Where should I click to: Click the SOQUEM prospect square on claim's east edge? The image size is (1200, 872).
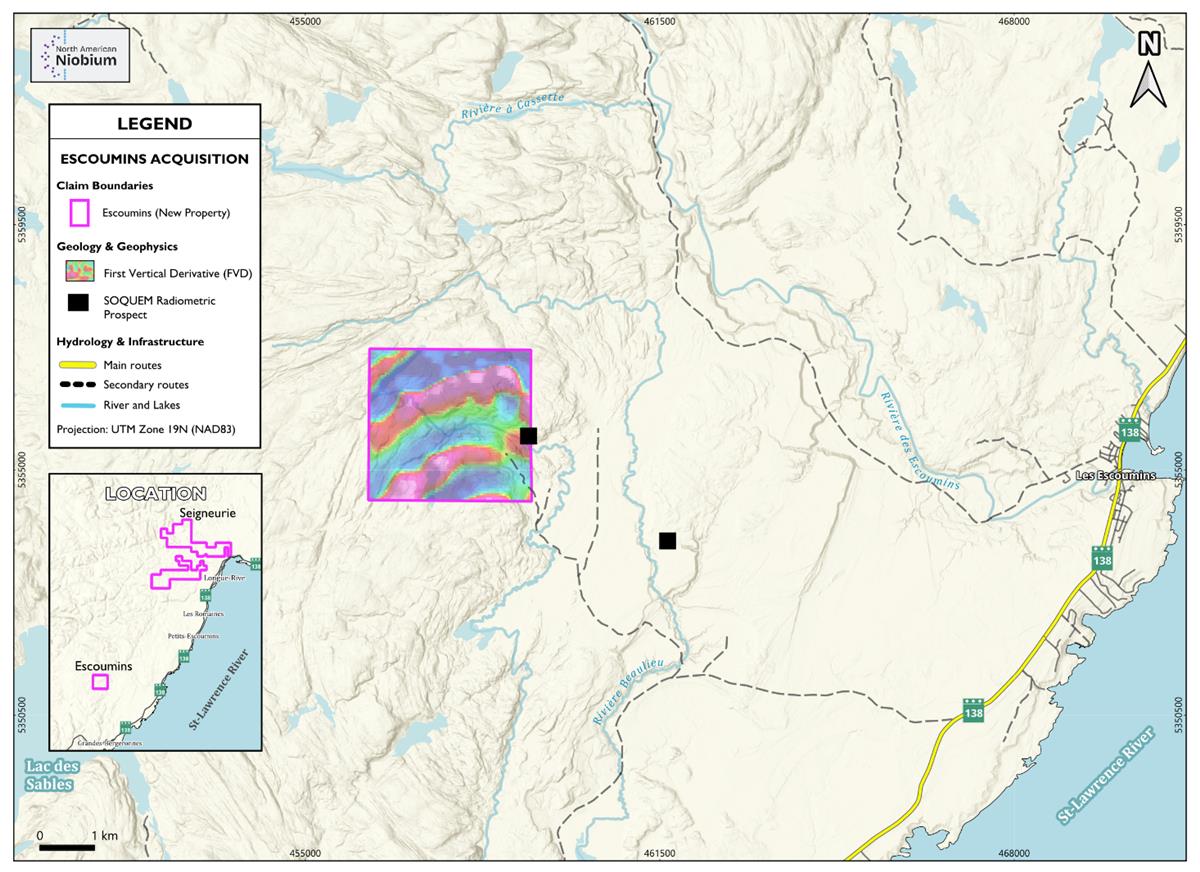(528, 435)
